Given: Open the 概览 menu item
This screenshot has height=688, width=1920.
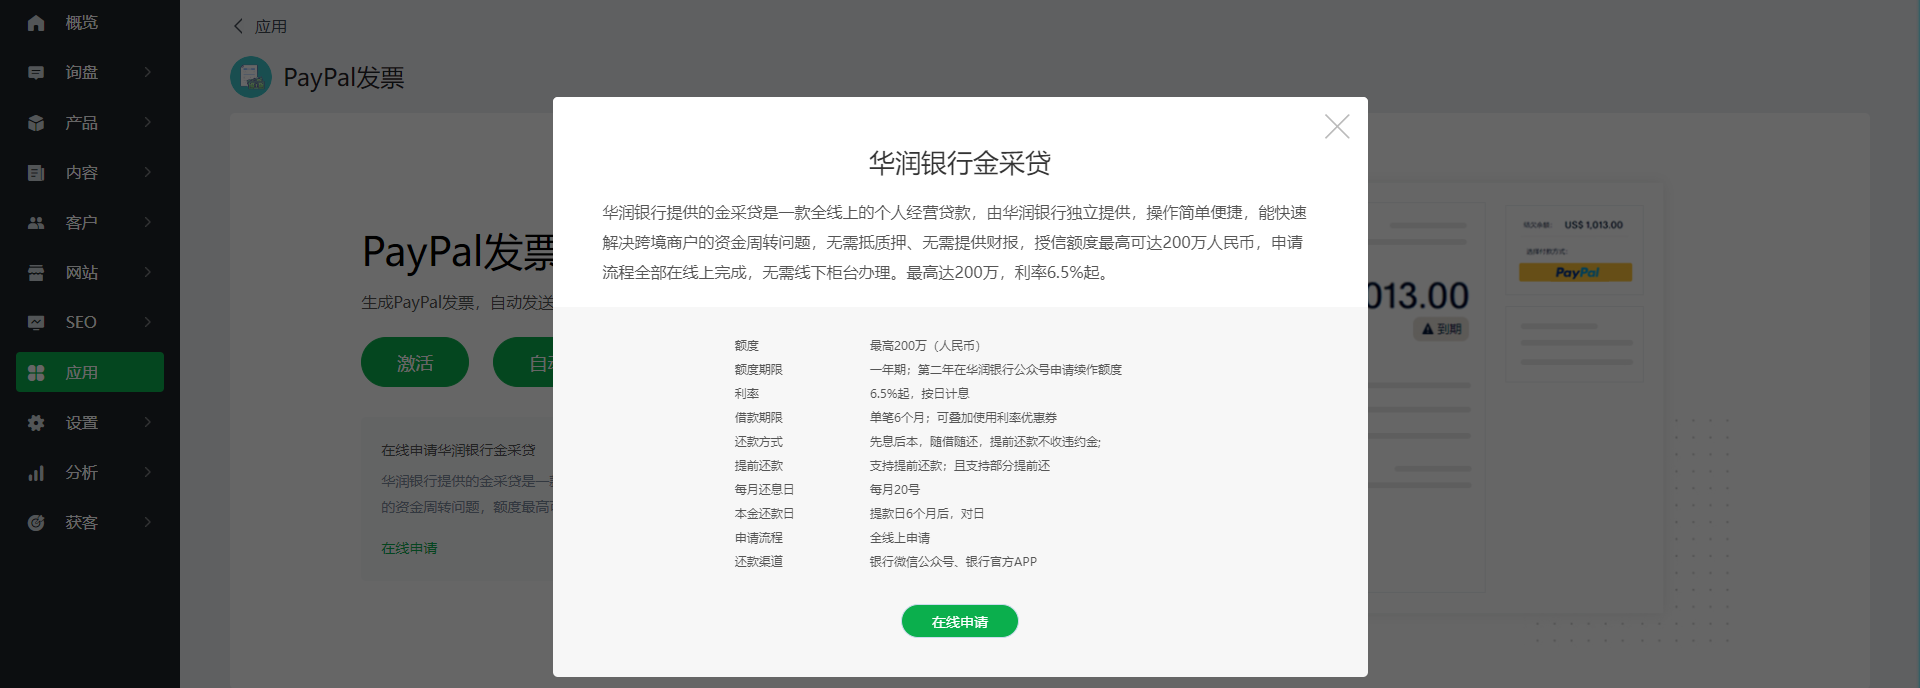Looking at the screenshot, I should 90,23.
